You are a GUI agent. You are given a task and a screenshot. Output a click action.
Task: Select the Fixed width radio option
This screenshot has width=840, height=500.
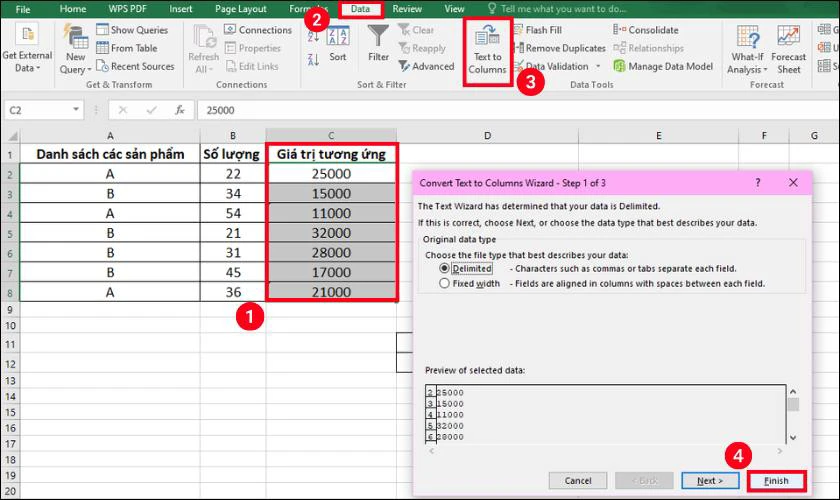[445, 283]
